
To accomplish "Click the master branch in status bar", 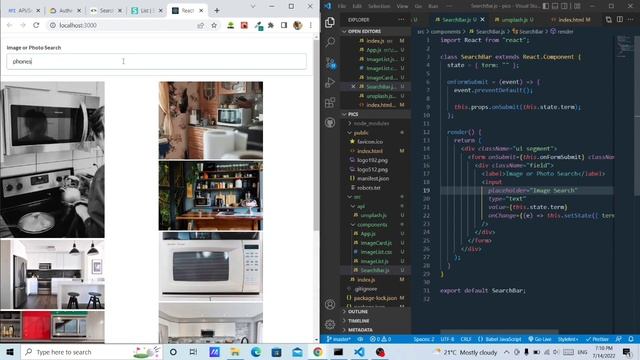I will click(339, 339).
